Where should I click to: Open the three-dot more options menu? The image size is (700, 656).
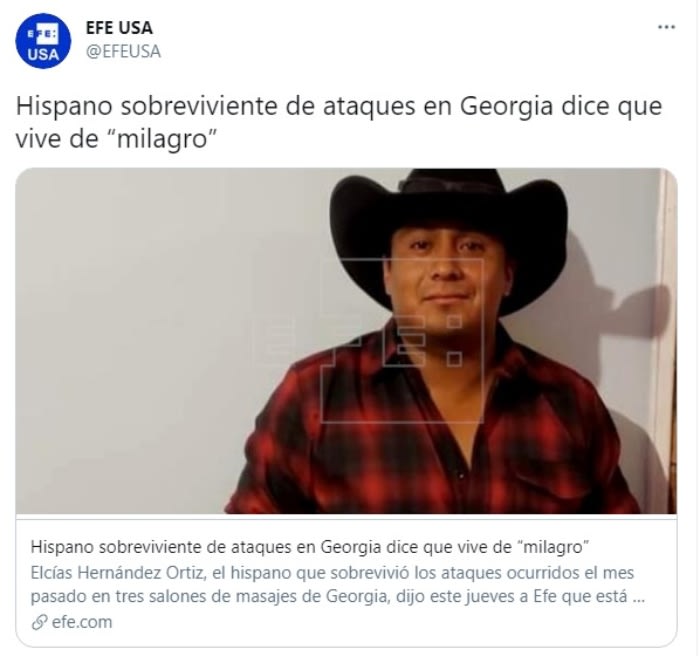[666, 27]
